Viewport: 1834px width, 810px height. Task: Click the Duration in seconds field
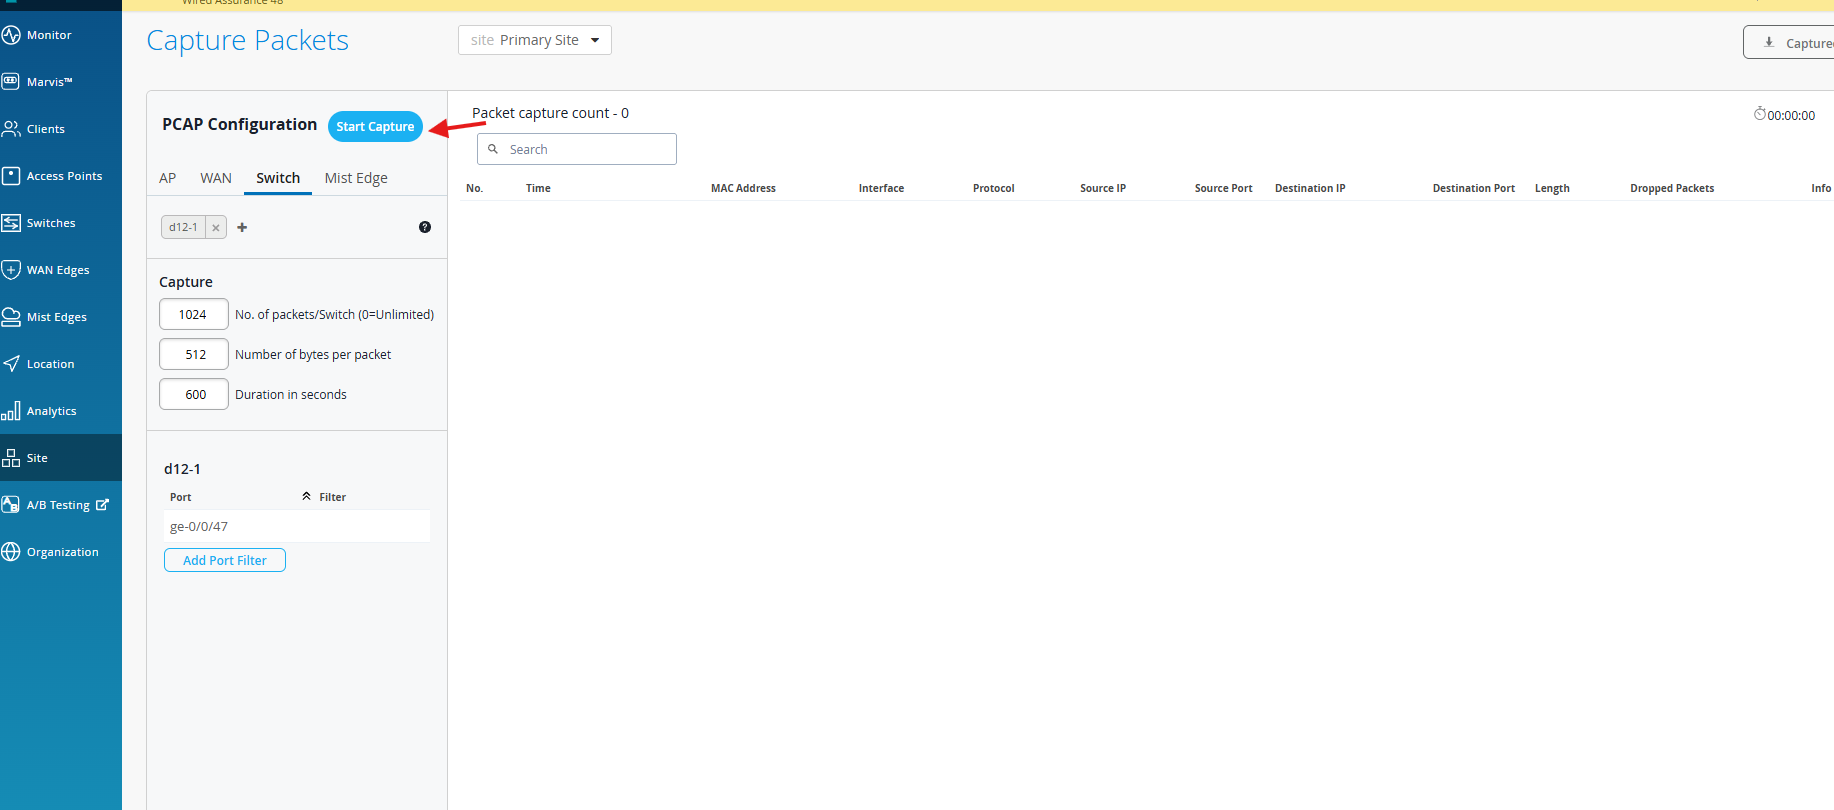click(194, 394)
